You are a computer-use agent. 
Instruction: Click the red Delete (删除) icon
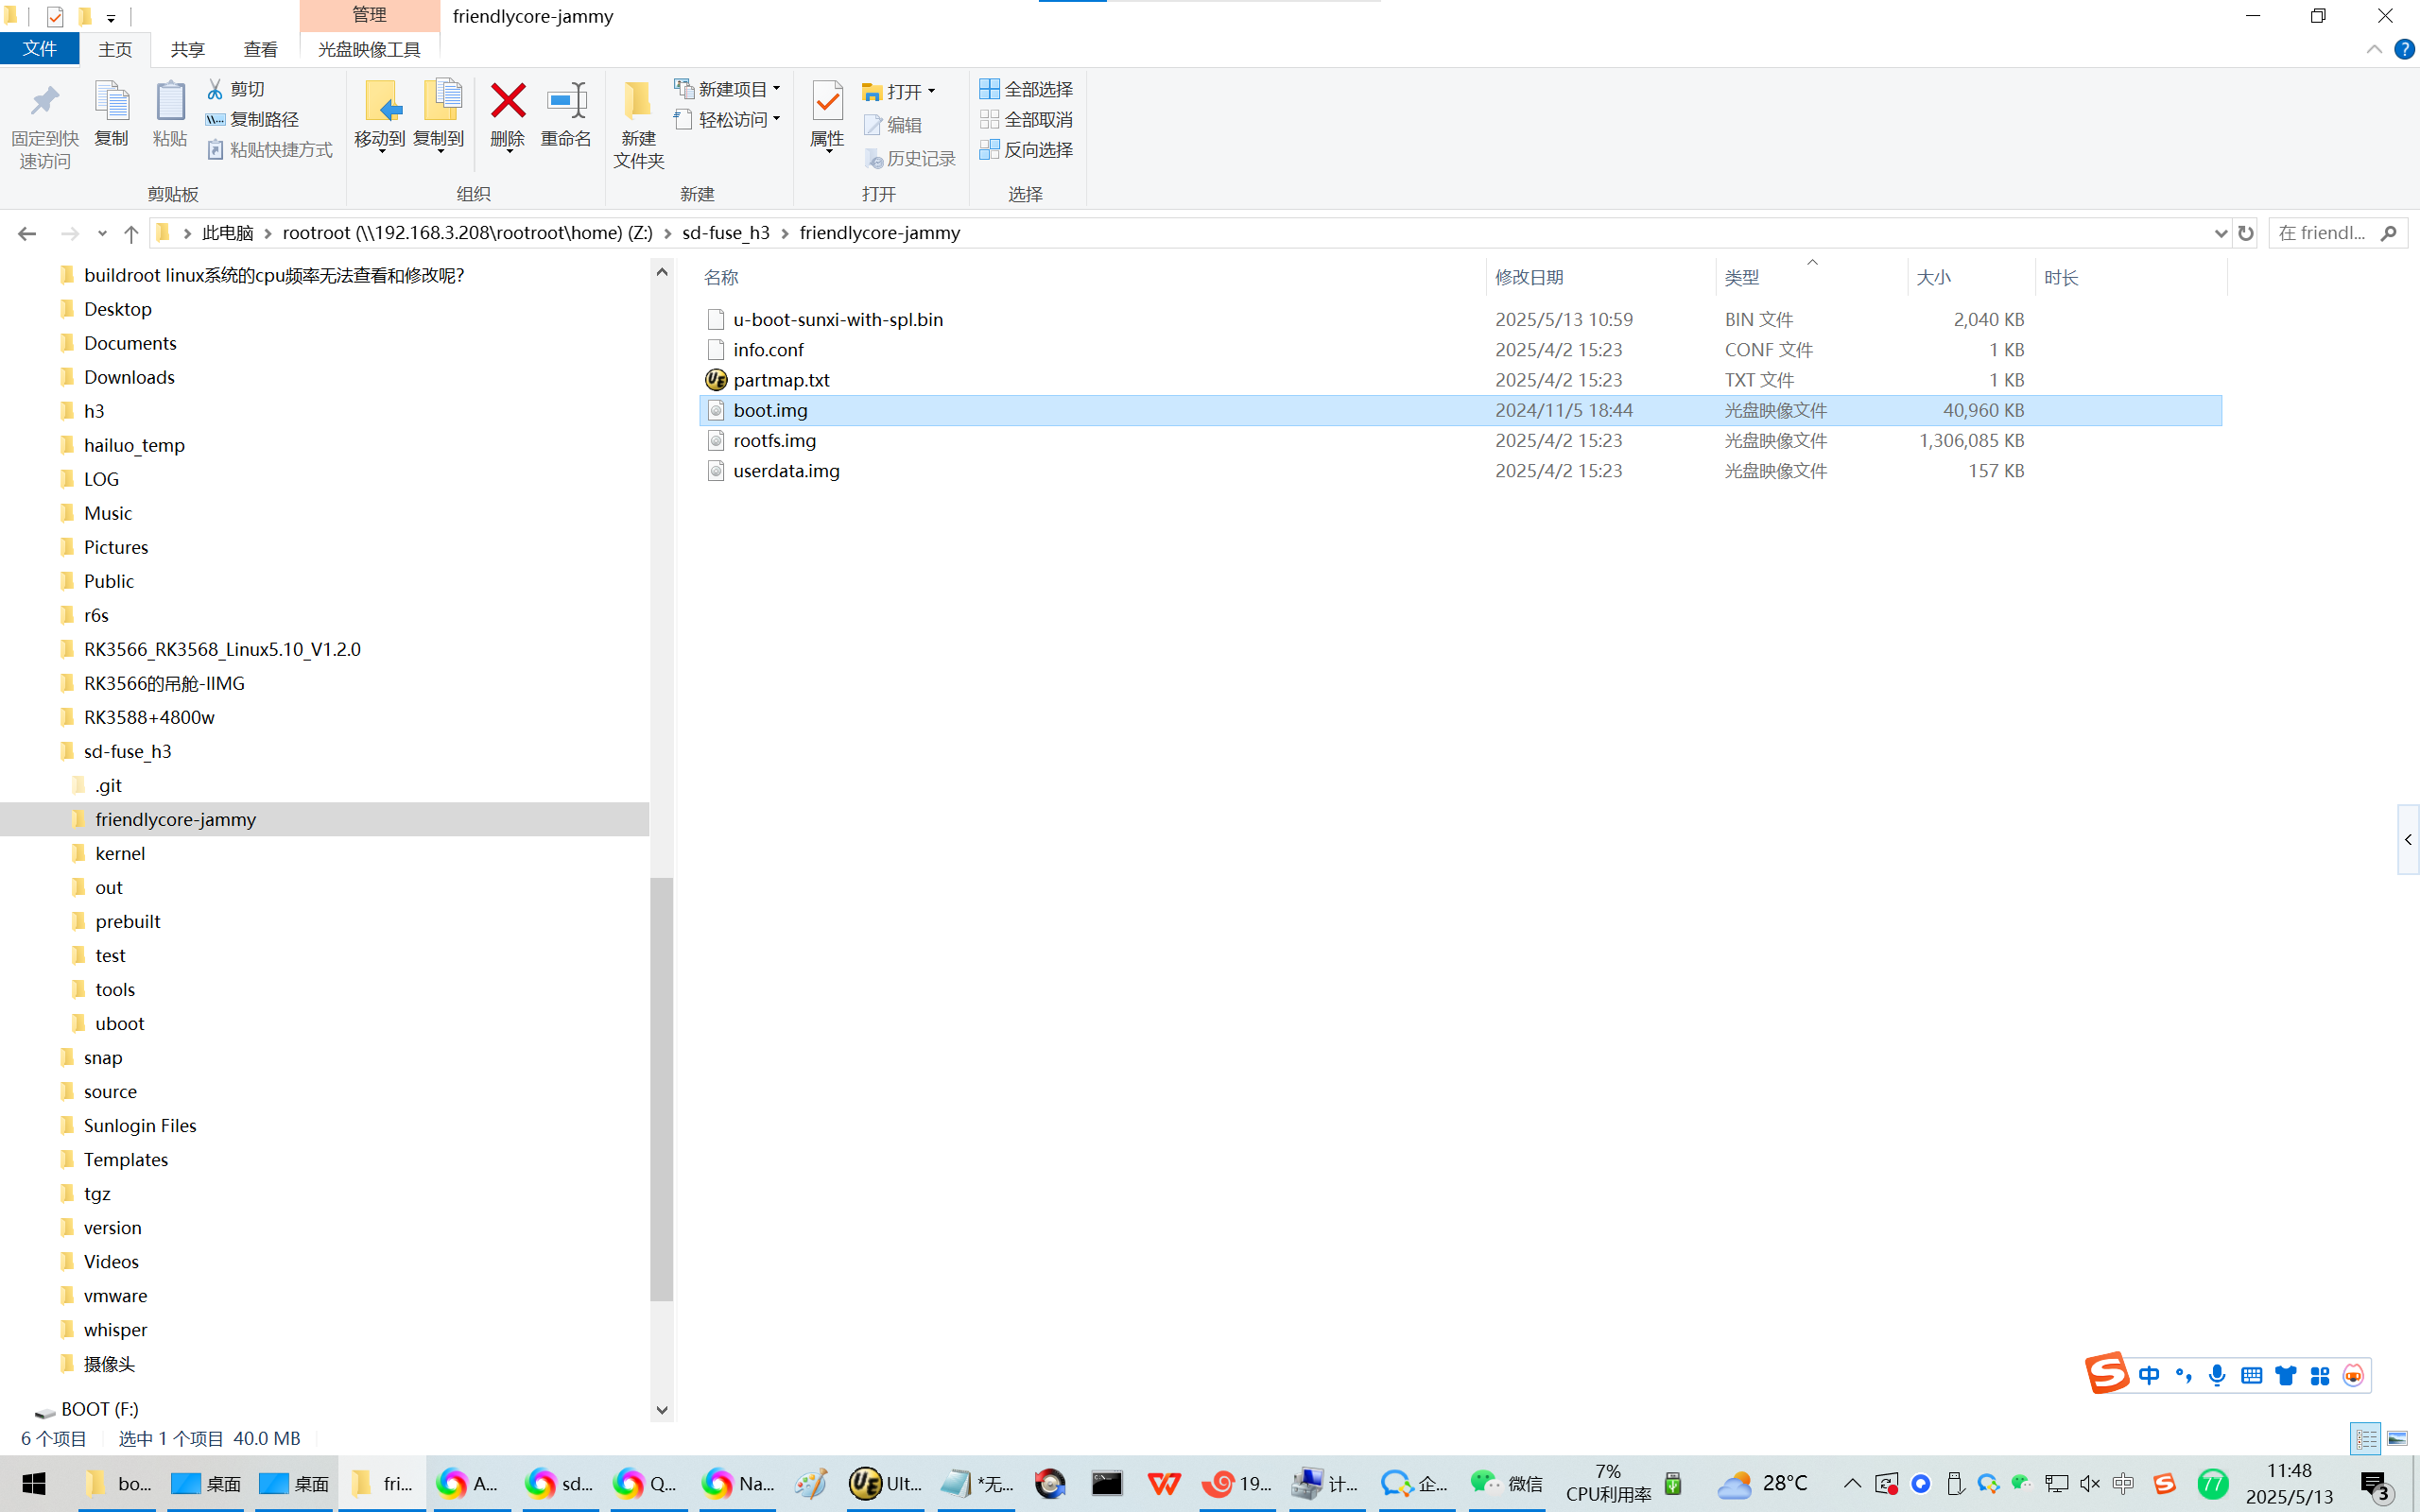(x=507, y=101)
